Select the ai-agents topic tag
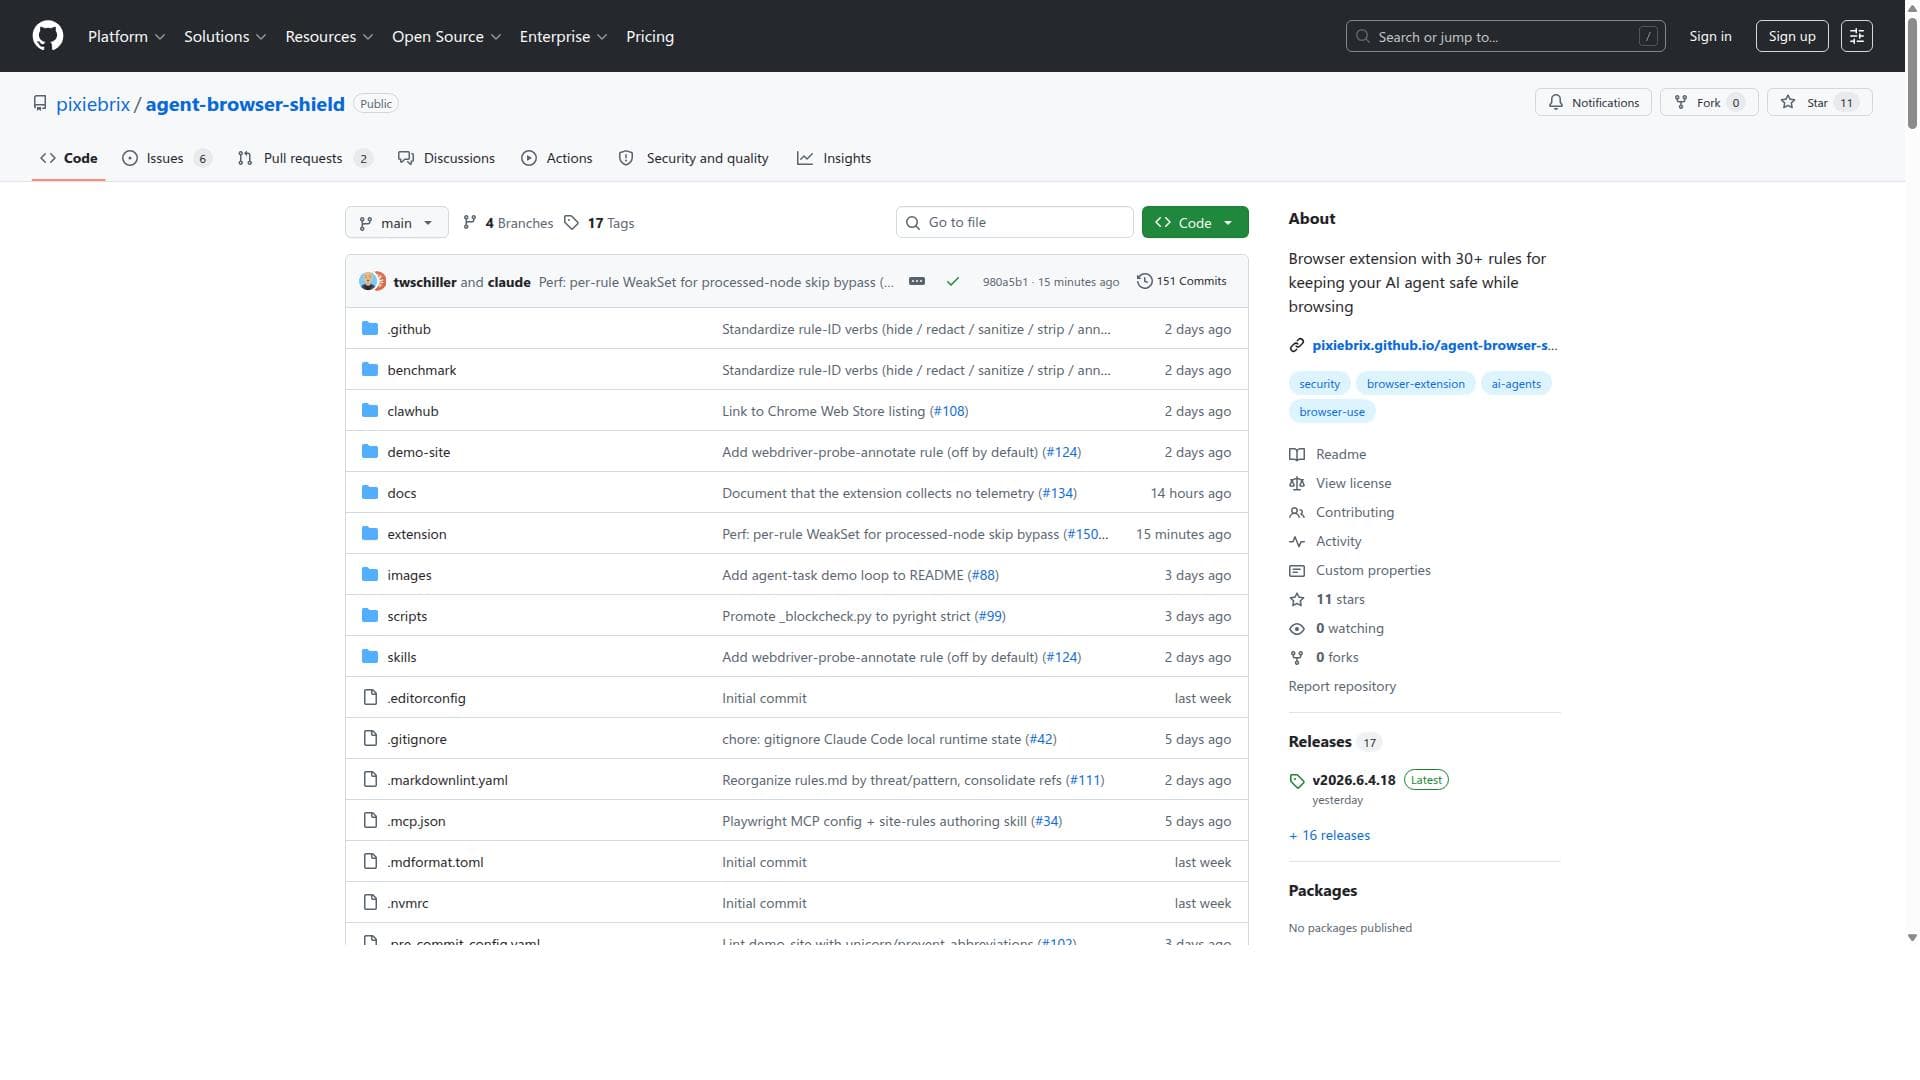 (x=1516, y=384)
